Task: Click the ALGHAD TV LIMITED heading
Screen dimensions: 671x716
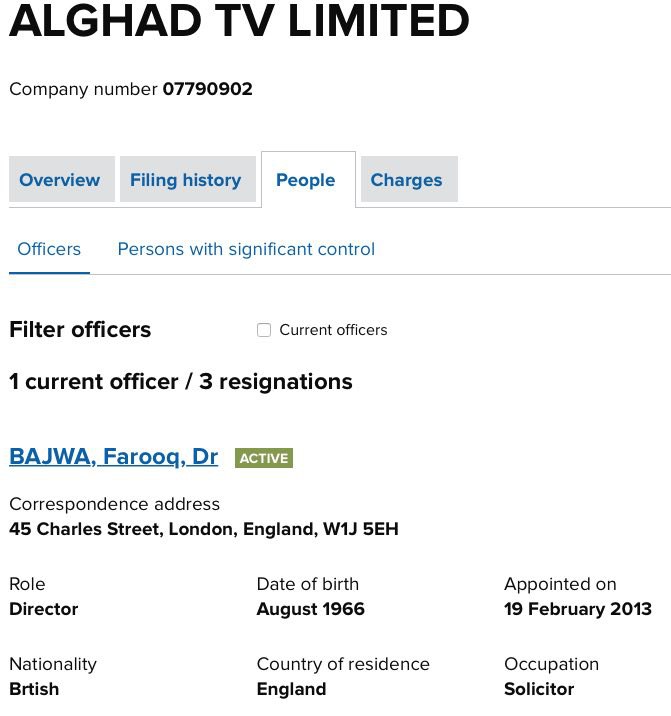Action: (x=239, y=22)
